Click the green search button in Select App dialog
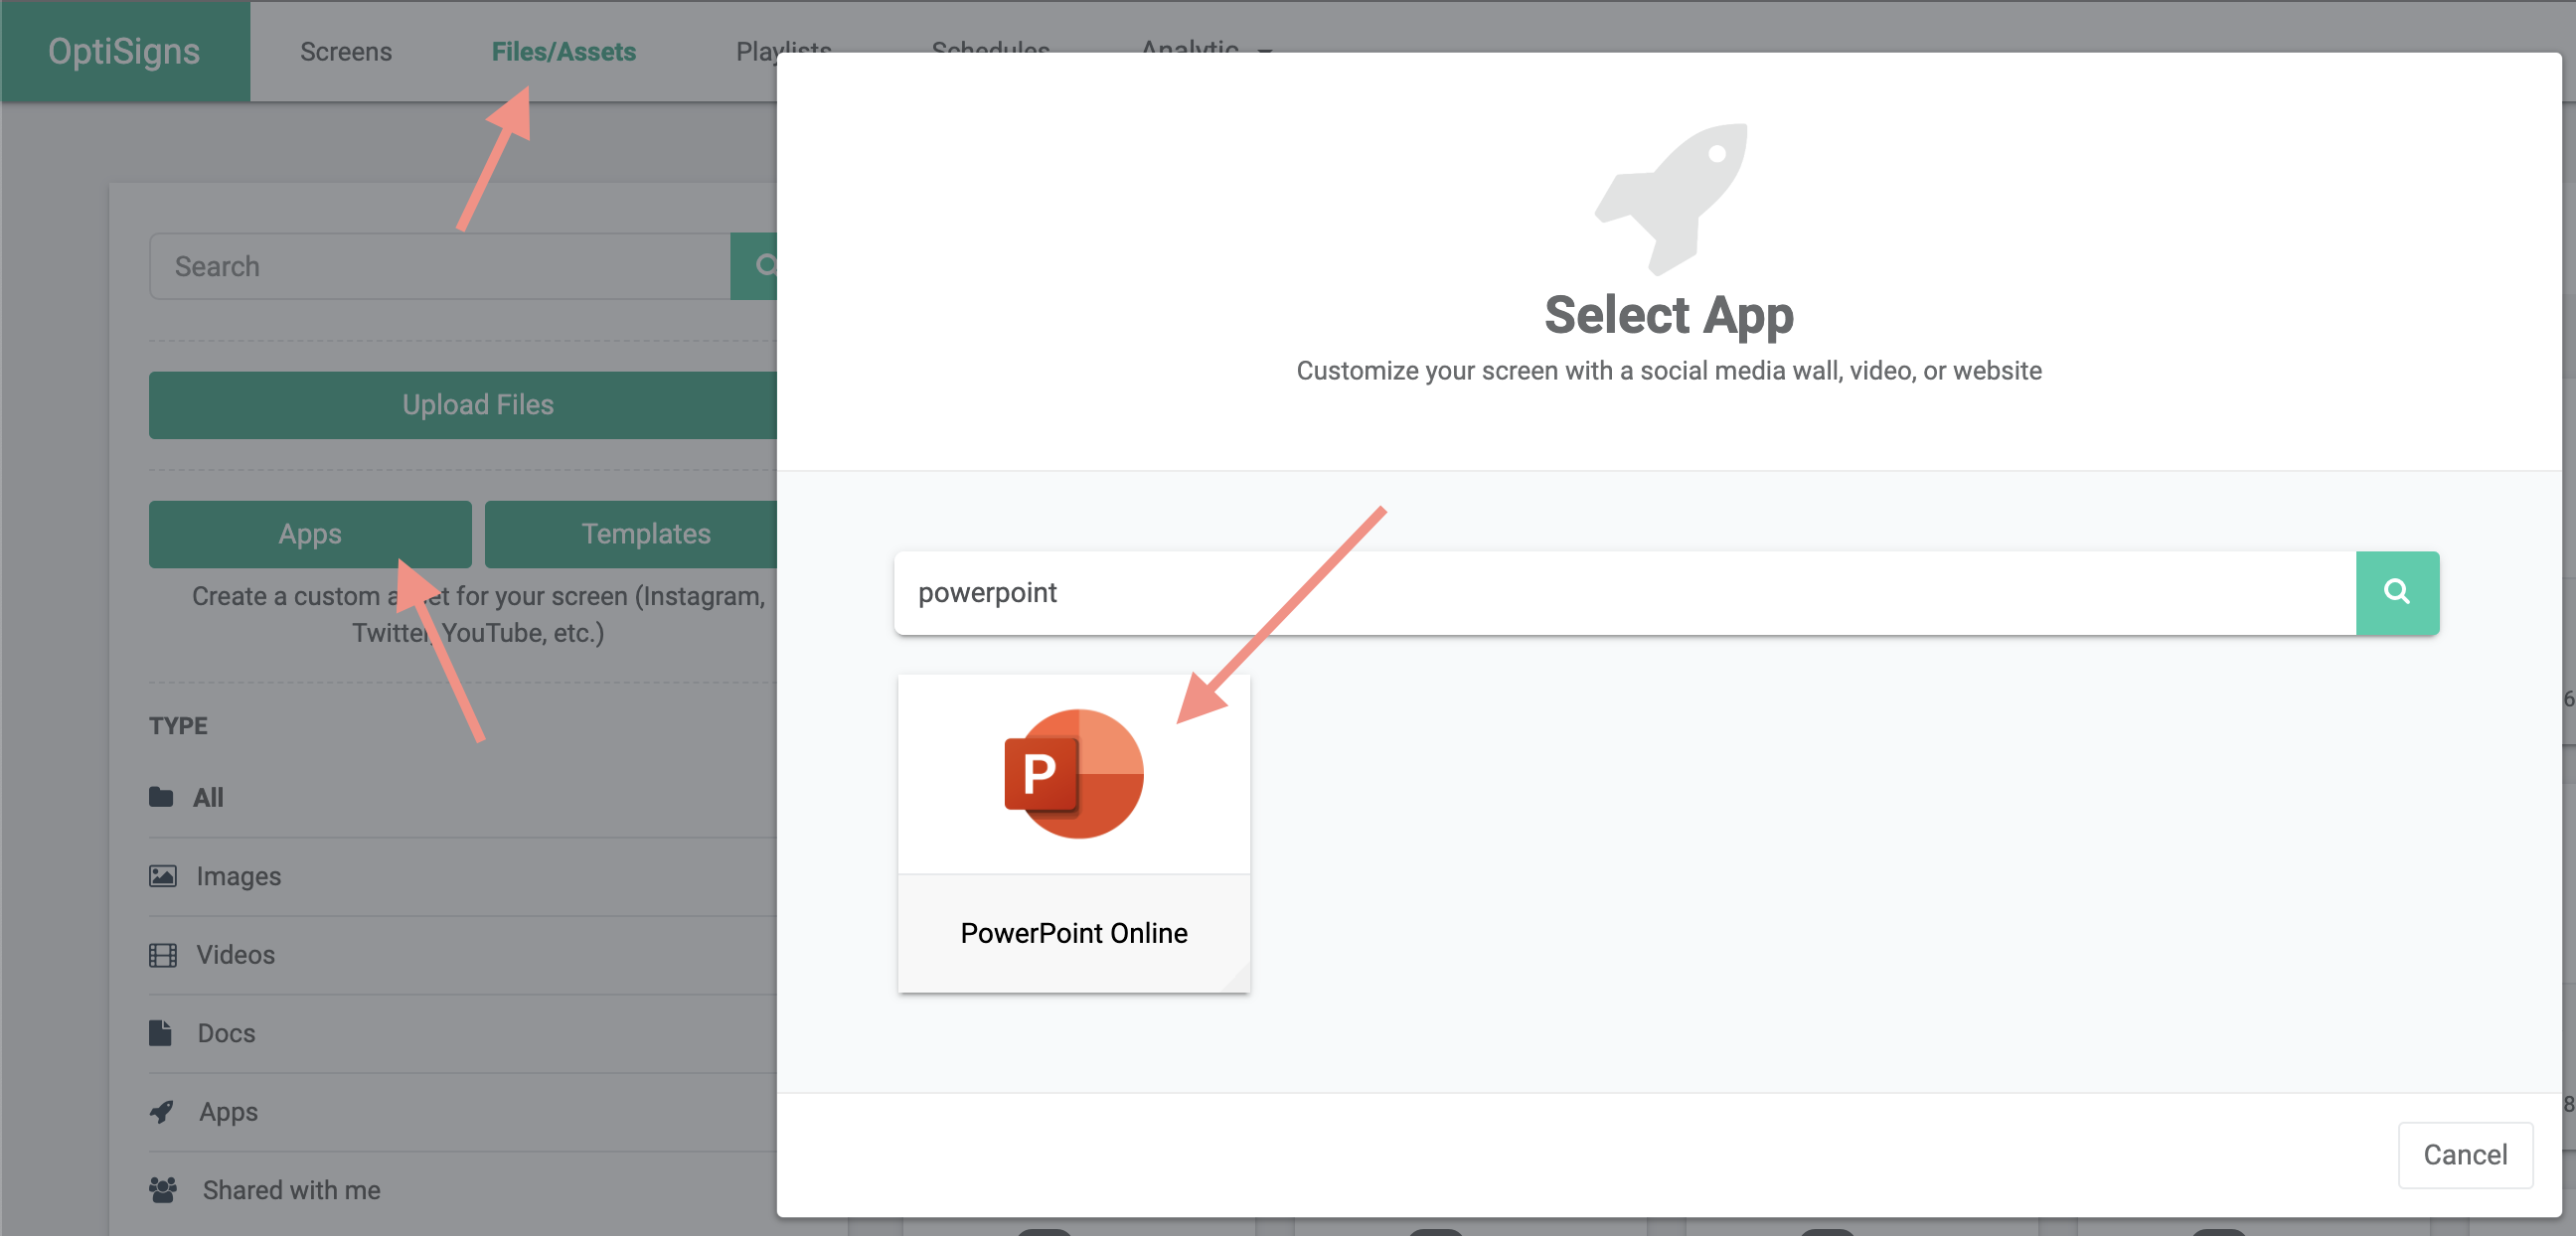Viewport: 2576px width, 1236px height. coord(2396,592)
